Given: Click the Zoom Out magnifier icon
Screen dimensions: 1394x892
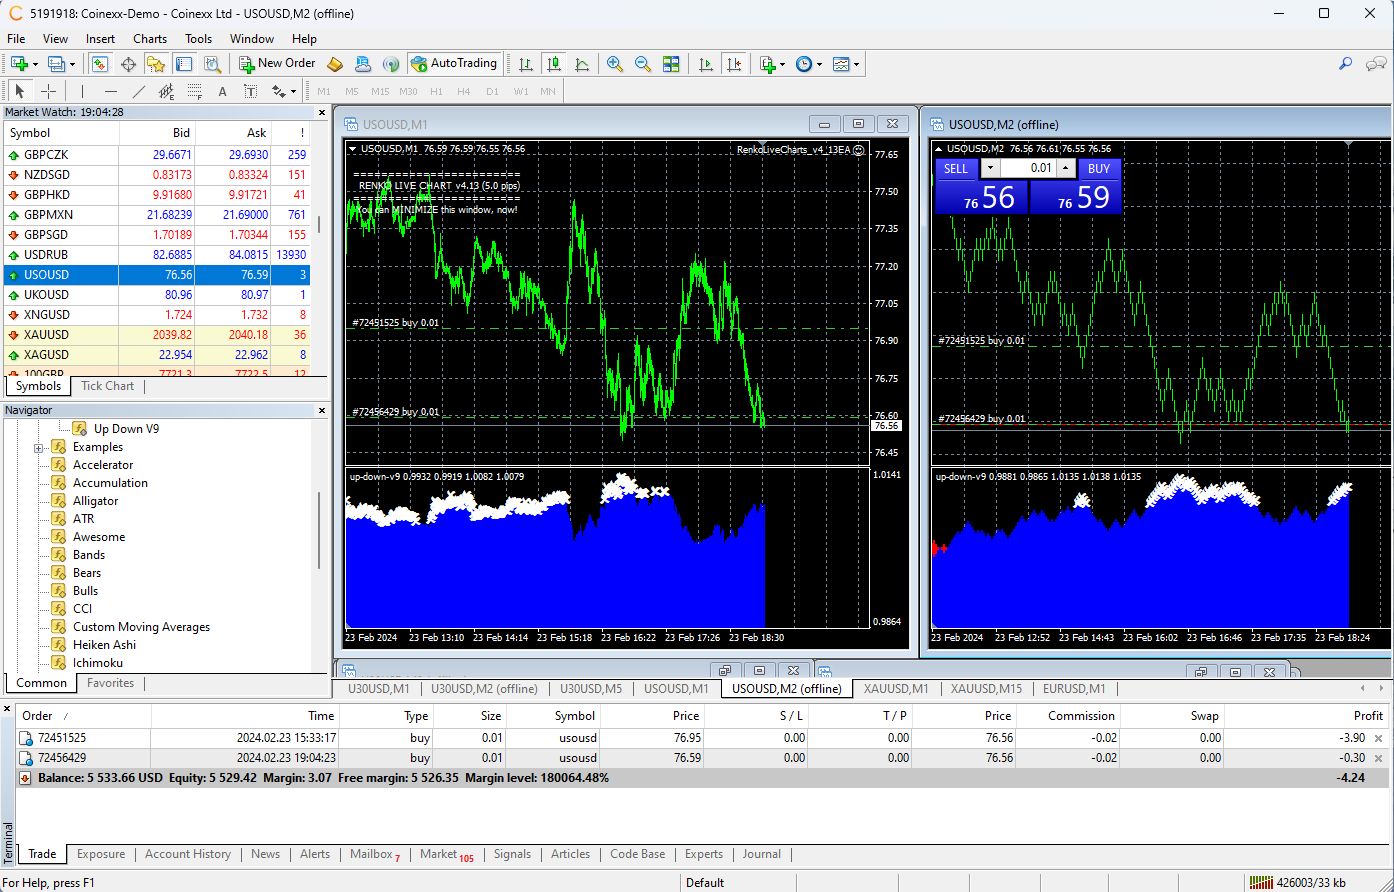Looking at the screenshot, I should click(x=643, y=64).
